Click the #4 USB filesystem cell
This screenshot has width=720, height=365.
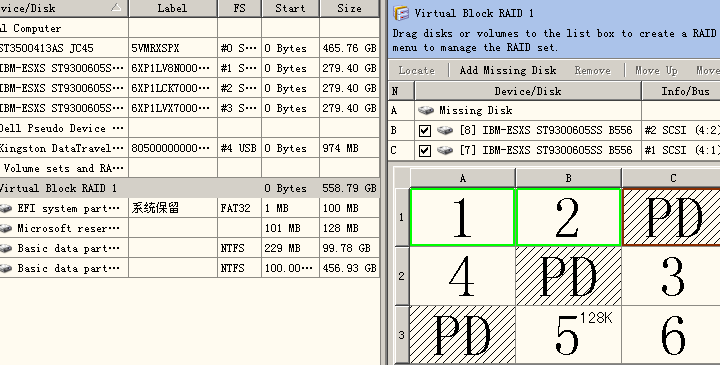(x=239, y=148)
